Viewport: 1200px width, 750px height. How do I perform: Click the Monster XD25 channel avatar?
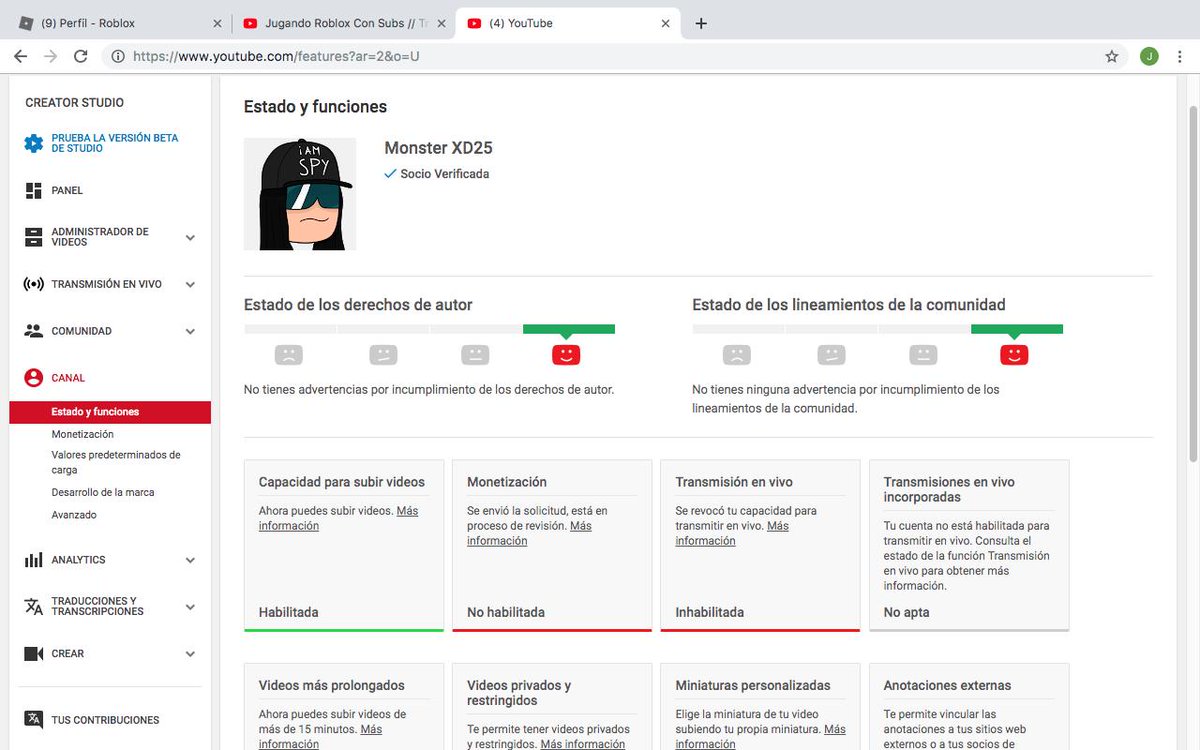300,194
